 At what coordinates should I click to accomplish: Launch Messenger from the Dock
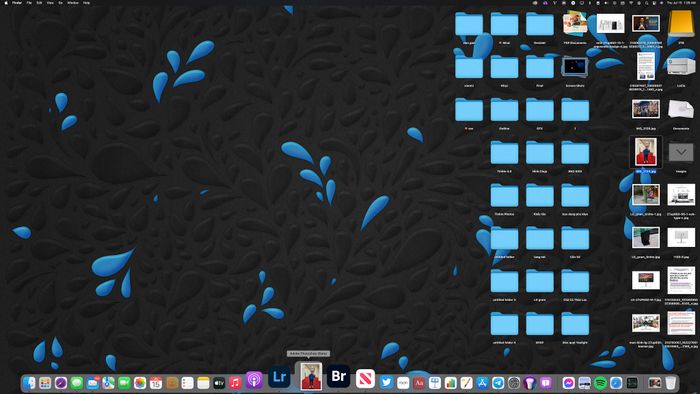point(568,383)
